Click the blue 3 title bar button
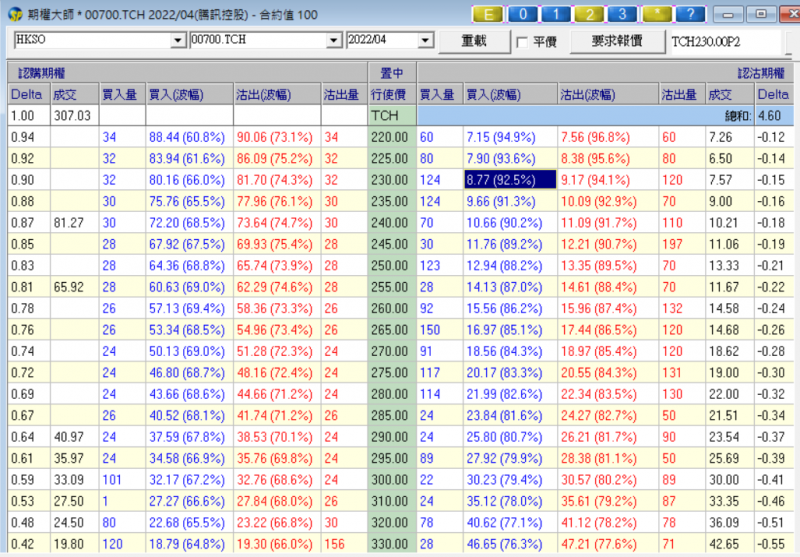Image resolution: width=800 pixels, height=557 pixels. tap(623, 15)
